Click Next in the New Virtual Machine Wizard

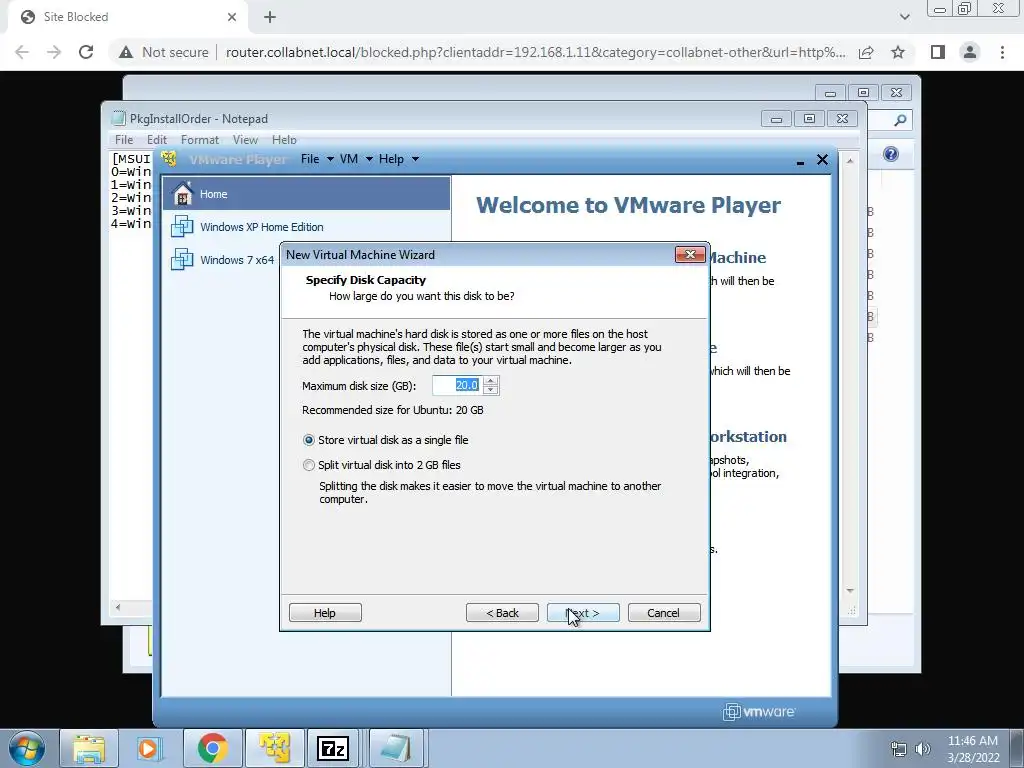583,613
